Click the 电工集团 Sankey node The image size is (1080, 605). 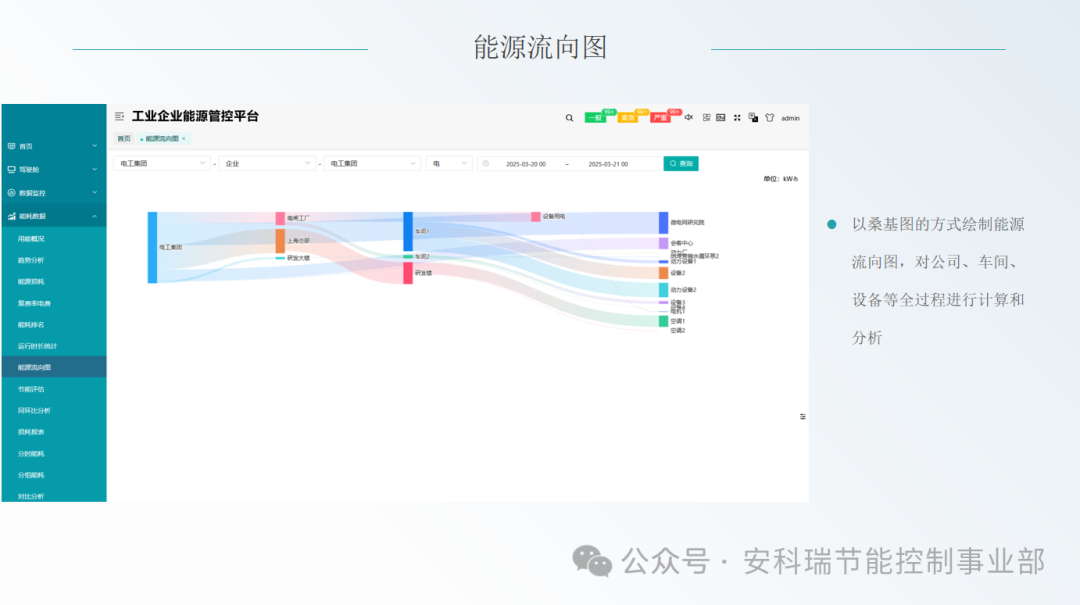pos(152,247)
